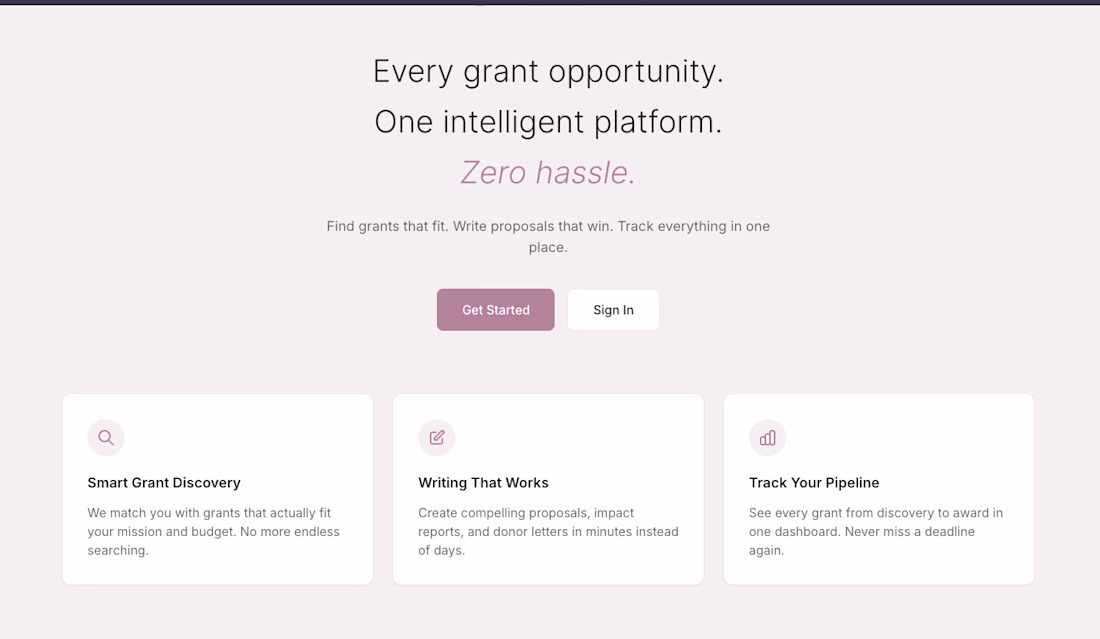Select the Smart Grant Discovery title
The width and height of the screenshot is (1100, 639).
coord(164,483)
